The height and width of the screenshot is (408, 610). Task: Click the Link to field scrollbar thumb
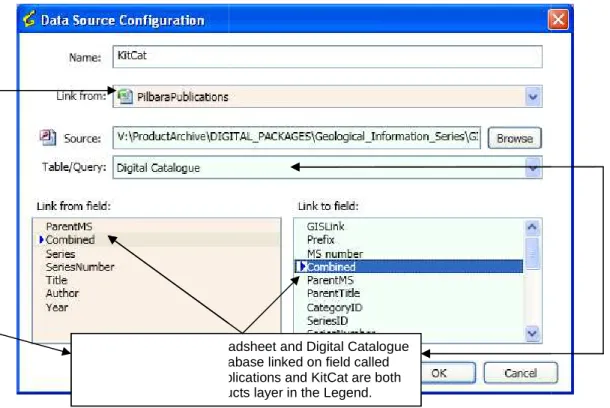(x=532, y=253)
